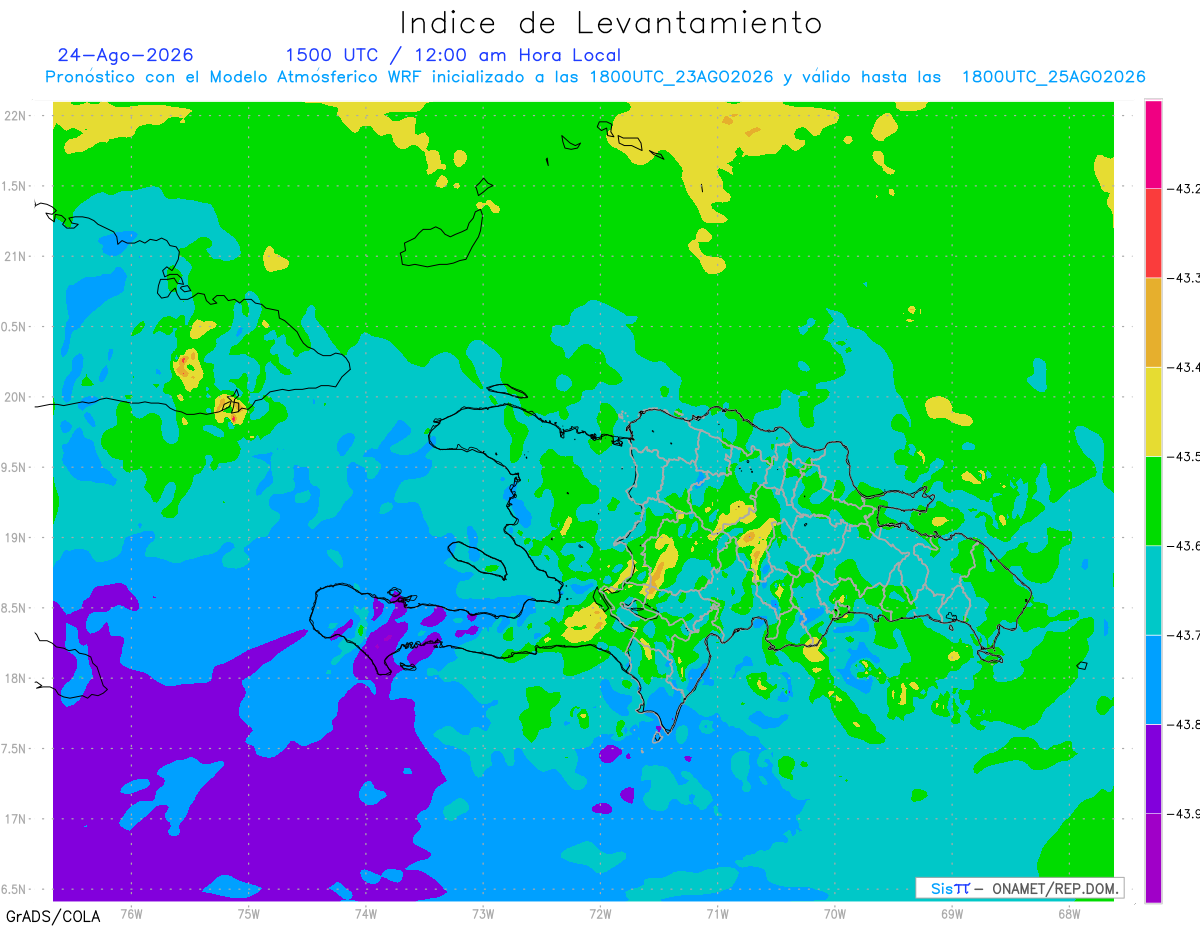Viewport: 1200px width, 927px height.
Task: Click the '75W' longitude label
Action: (249, 914)
